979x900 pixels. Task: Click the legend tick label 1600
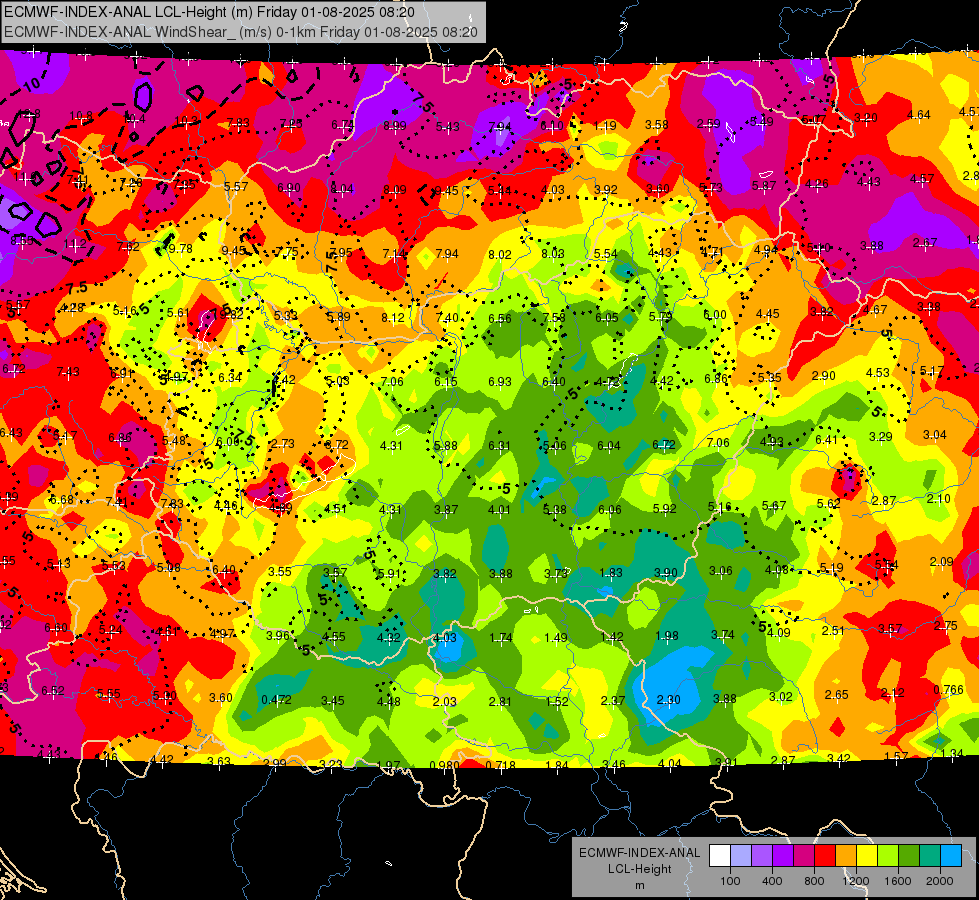898,881
